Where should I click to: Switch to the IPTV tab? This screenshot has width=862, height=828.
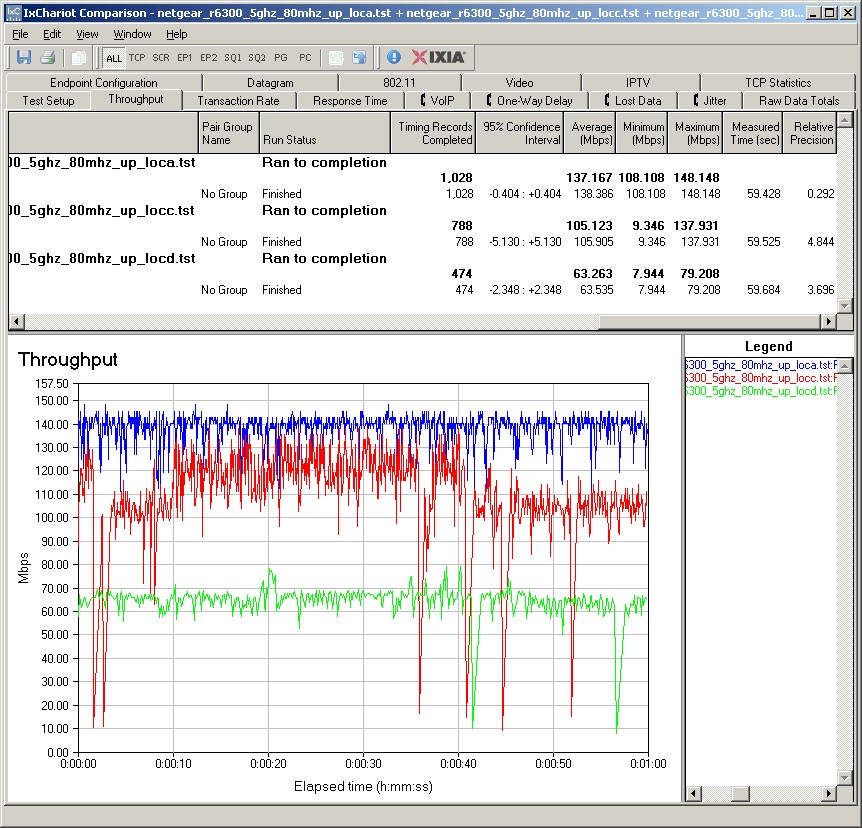638,82
